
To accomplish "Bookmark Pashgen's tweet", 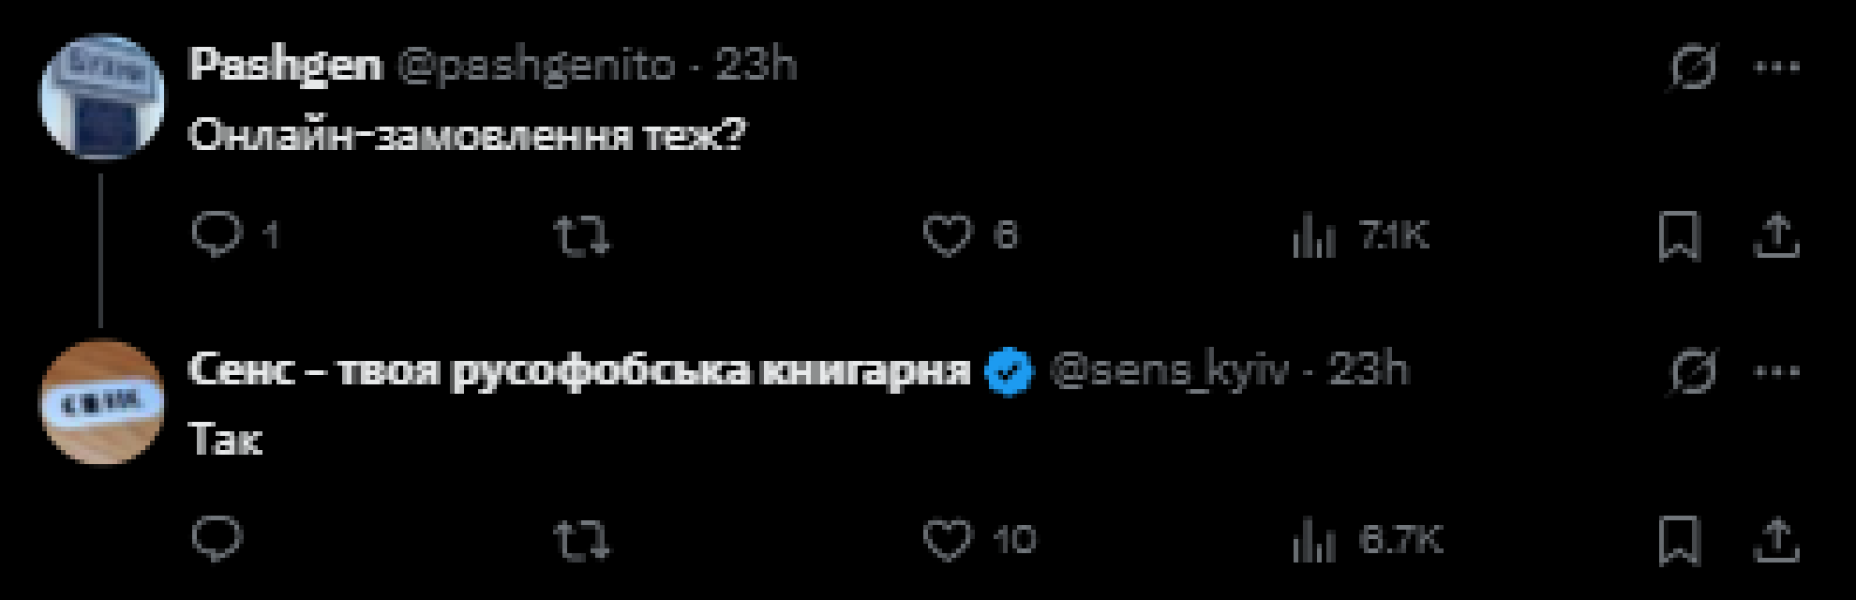I will [x=1679, y=237].
